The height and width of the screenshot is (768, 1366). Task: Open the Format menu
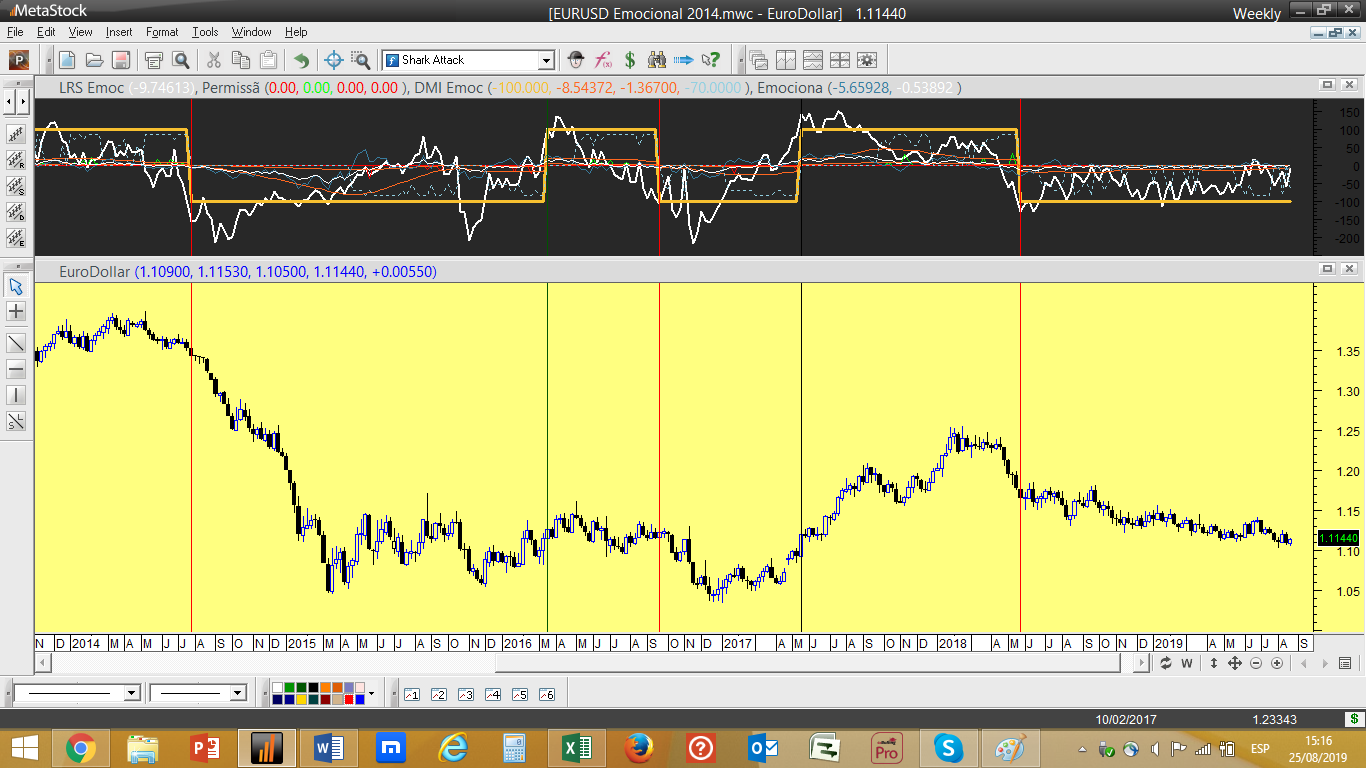(162, 32)
